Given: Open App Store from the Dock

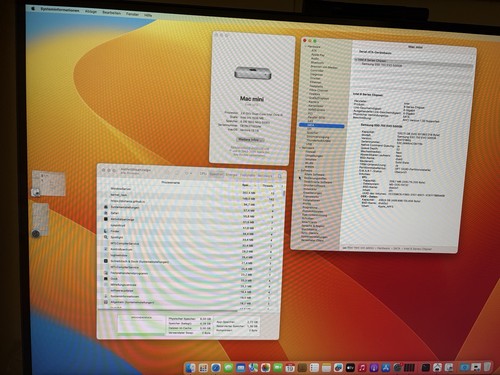Looking at the screenshot, I should click(x=386, y=368).
